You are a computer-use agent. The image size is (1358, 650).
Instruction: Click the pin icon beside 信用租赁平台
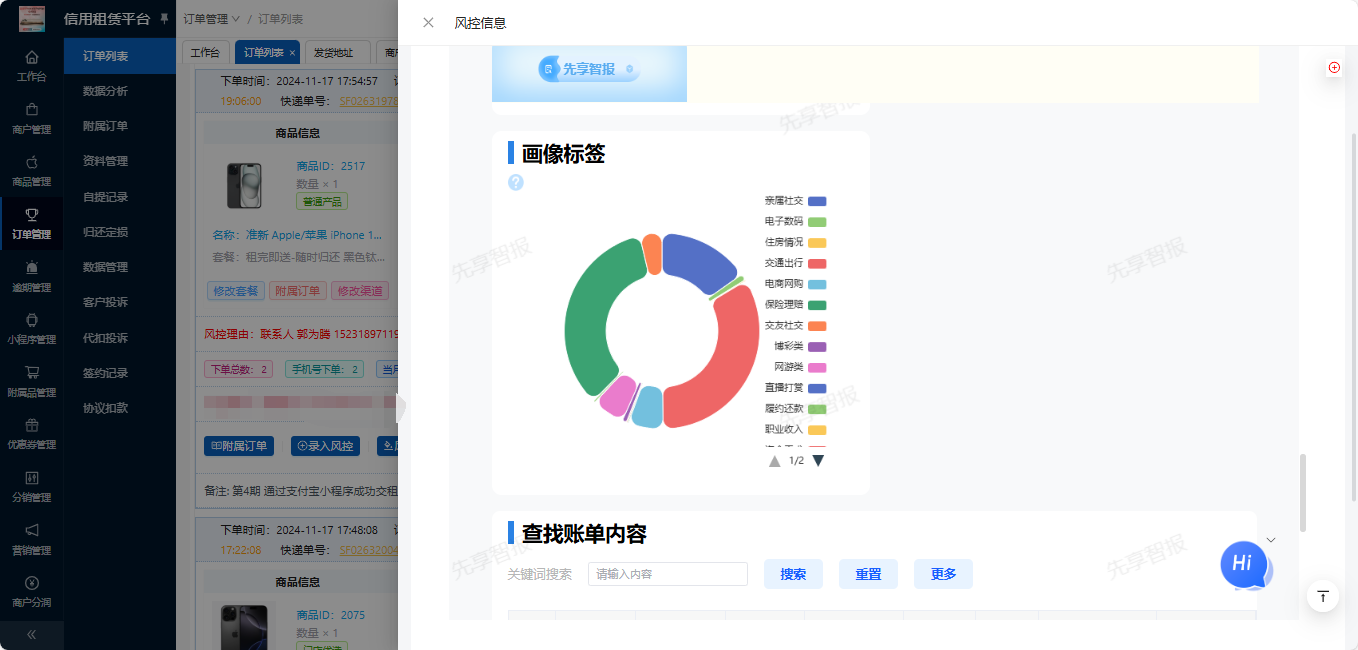click(164, 19)
